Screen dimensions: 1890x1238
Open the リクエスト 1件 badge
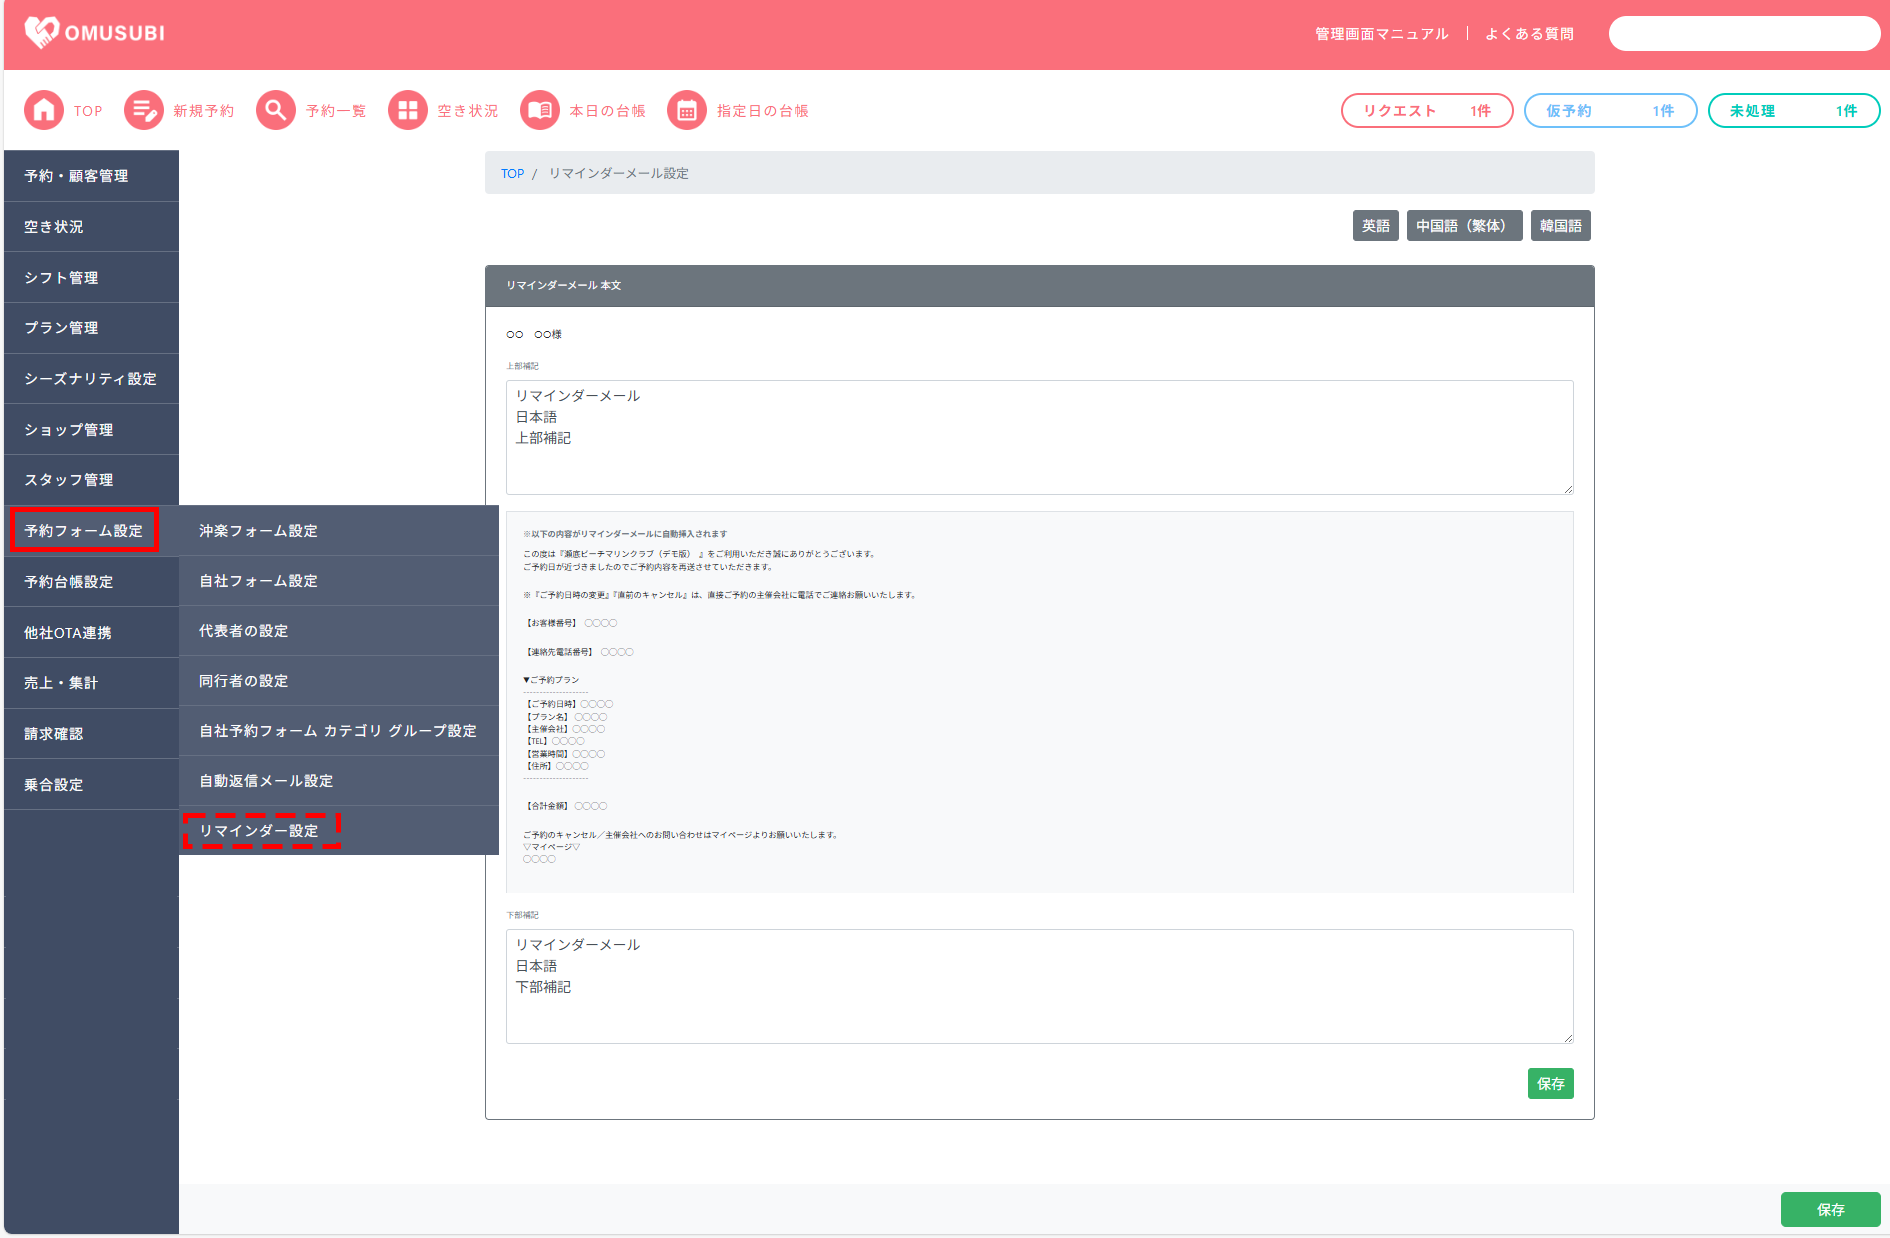(1426, 111)
